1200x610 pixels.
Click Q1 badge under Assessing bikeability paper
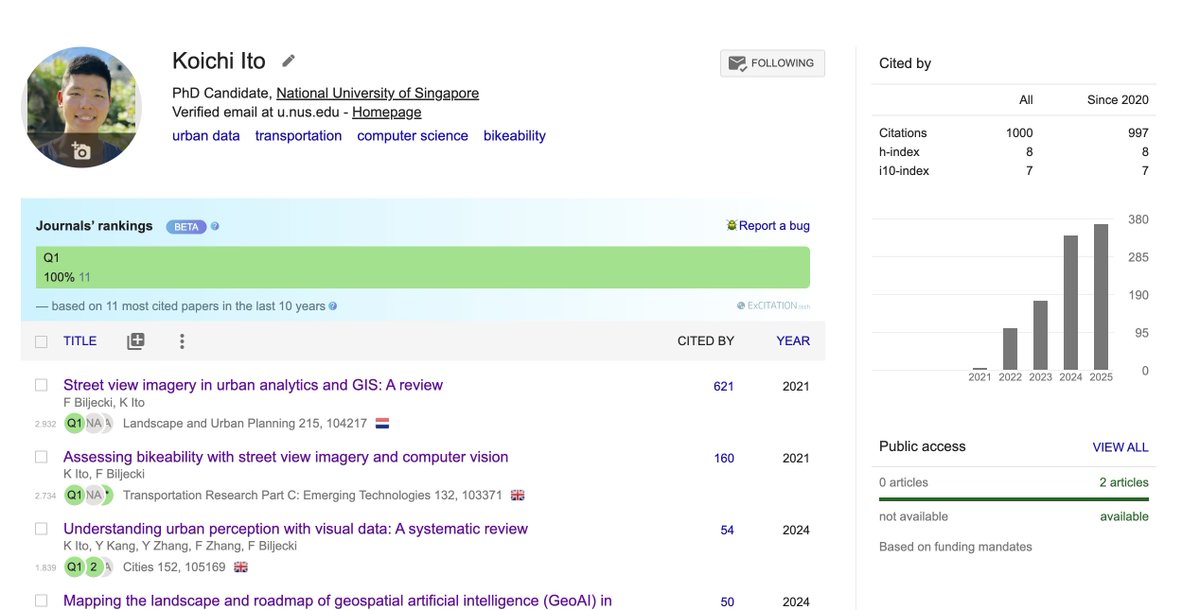74,495
